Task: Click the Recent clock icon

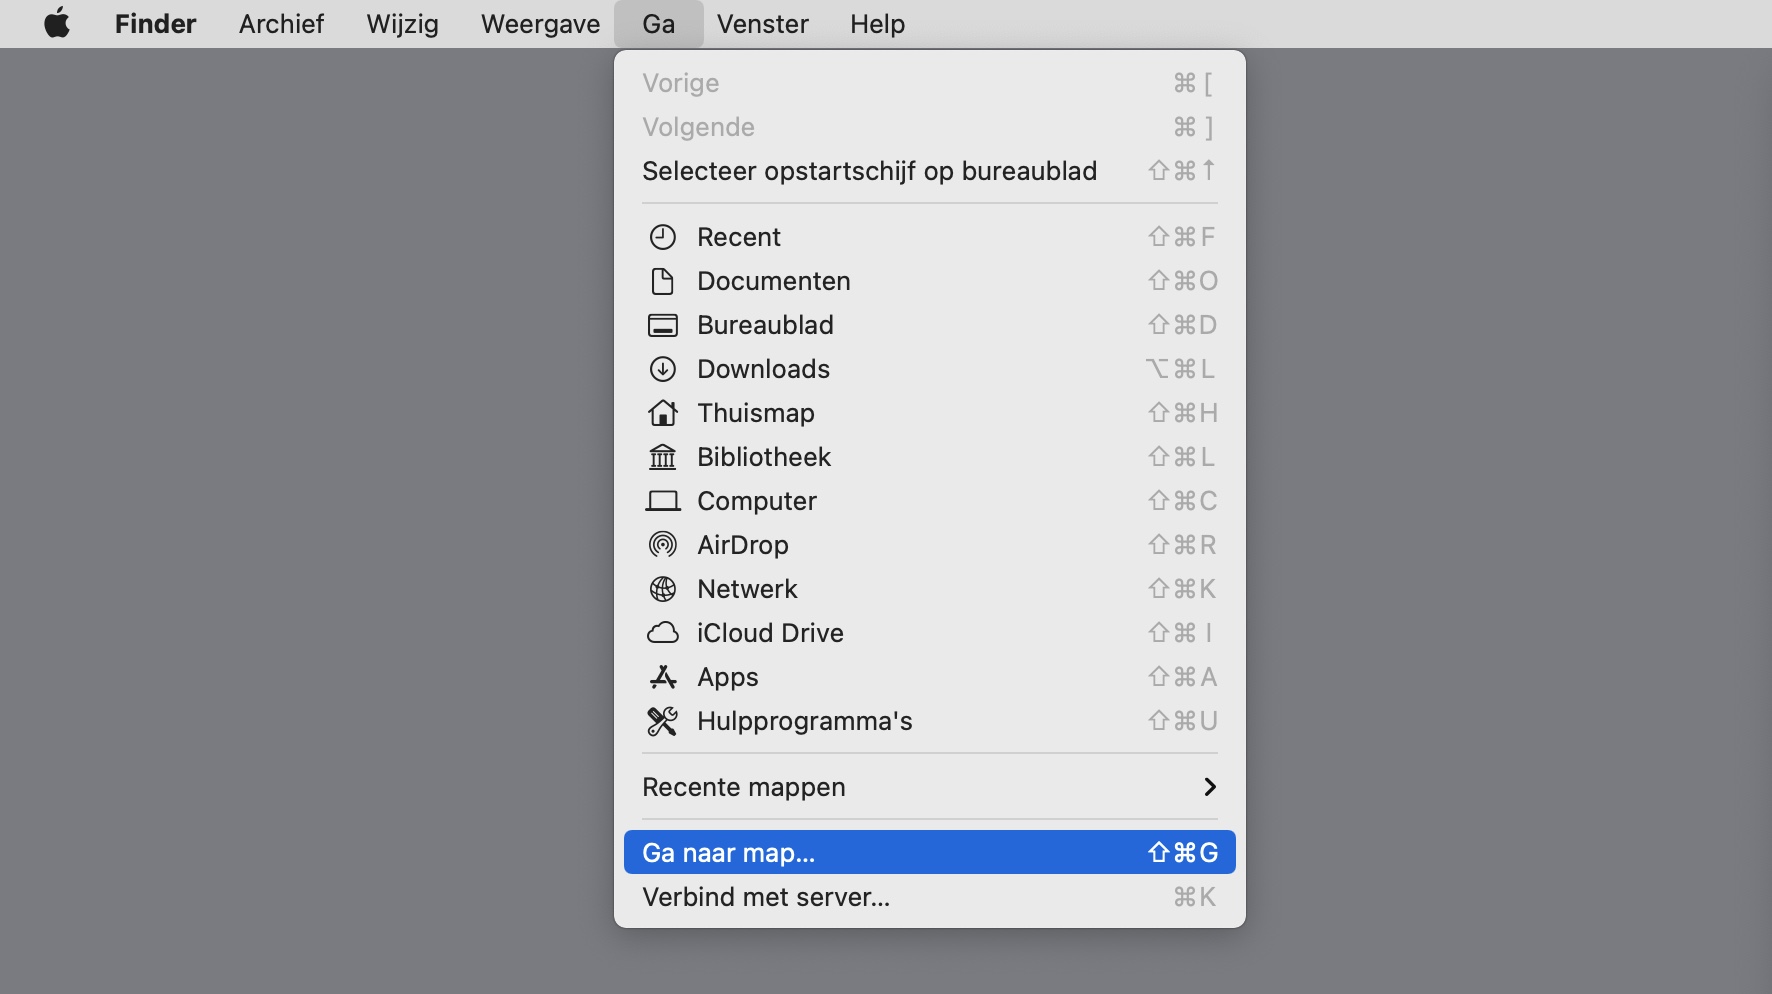Action: pyautogui.click(x=663, y=237)
